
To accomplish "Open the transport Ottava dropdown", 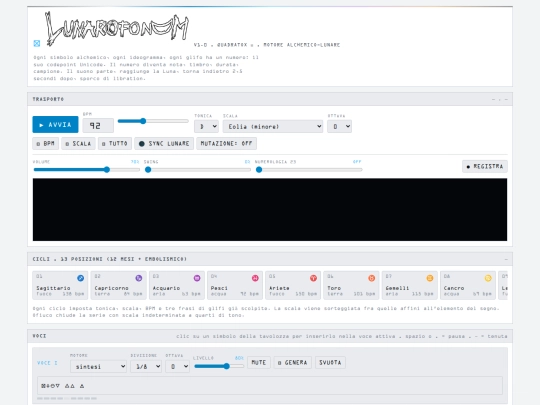I will pyautogui.click(x=339, y=126).
